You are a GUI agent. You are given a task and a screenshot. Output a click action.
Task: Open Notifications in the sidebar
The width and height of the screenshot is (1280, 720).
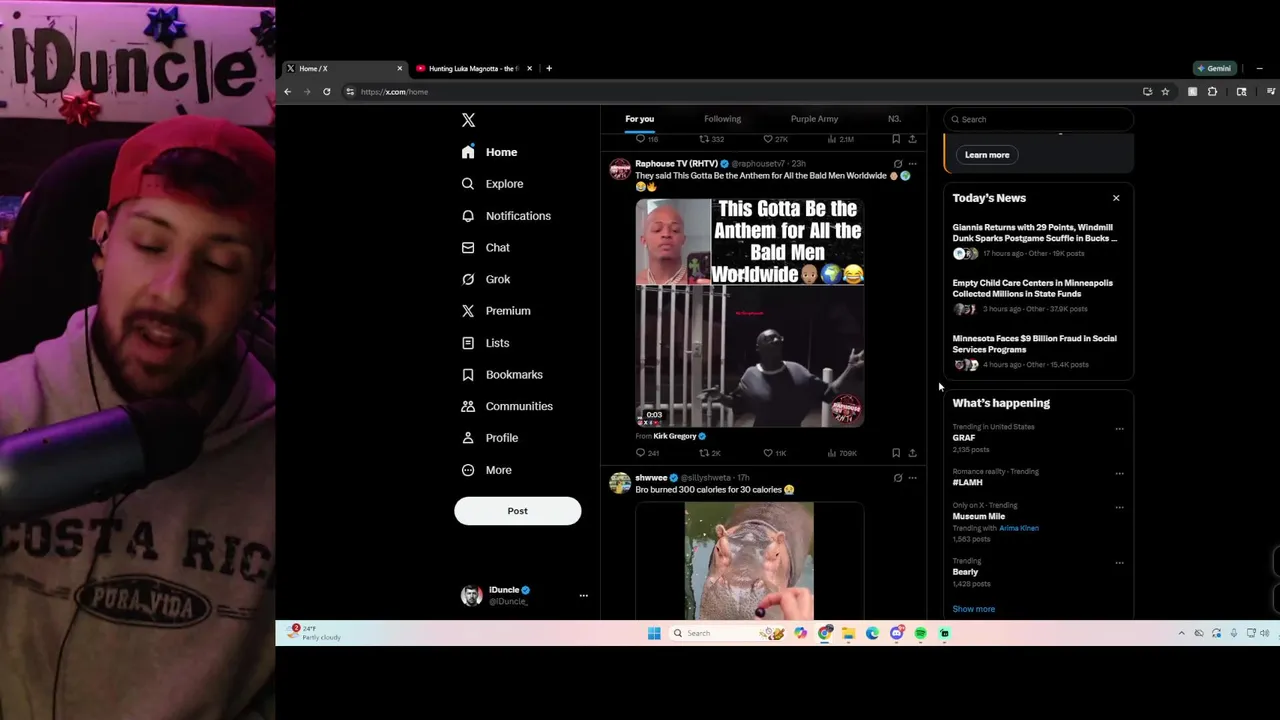tap(506, 216)
